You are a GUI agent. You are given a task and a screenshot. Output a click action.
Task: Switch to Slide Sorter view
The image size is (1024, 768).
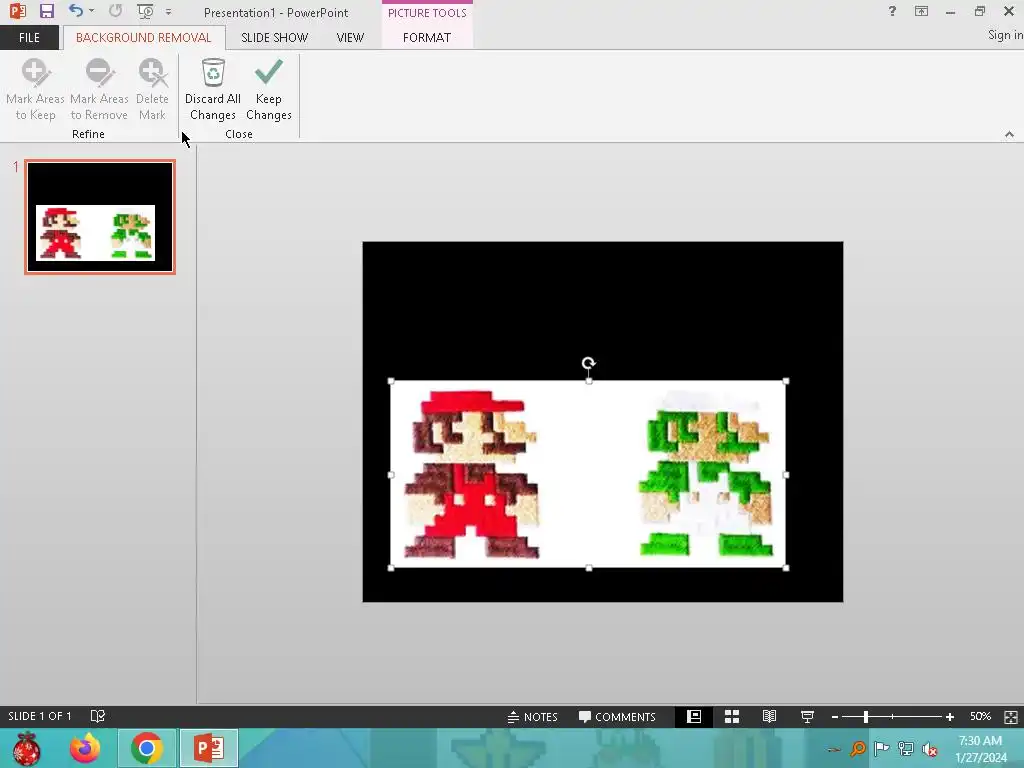click(731, 716)
